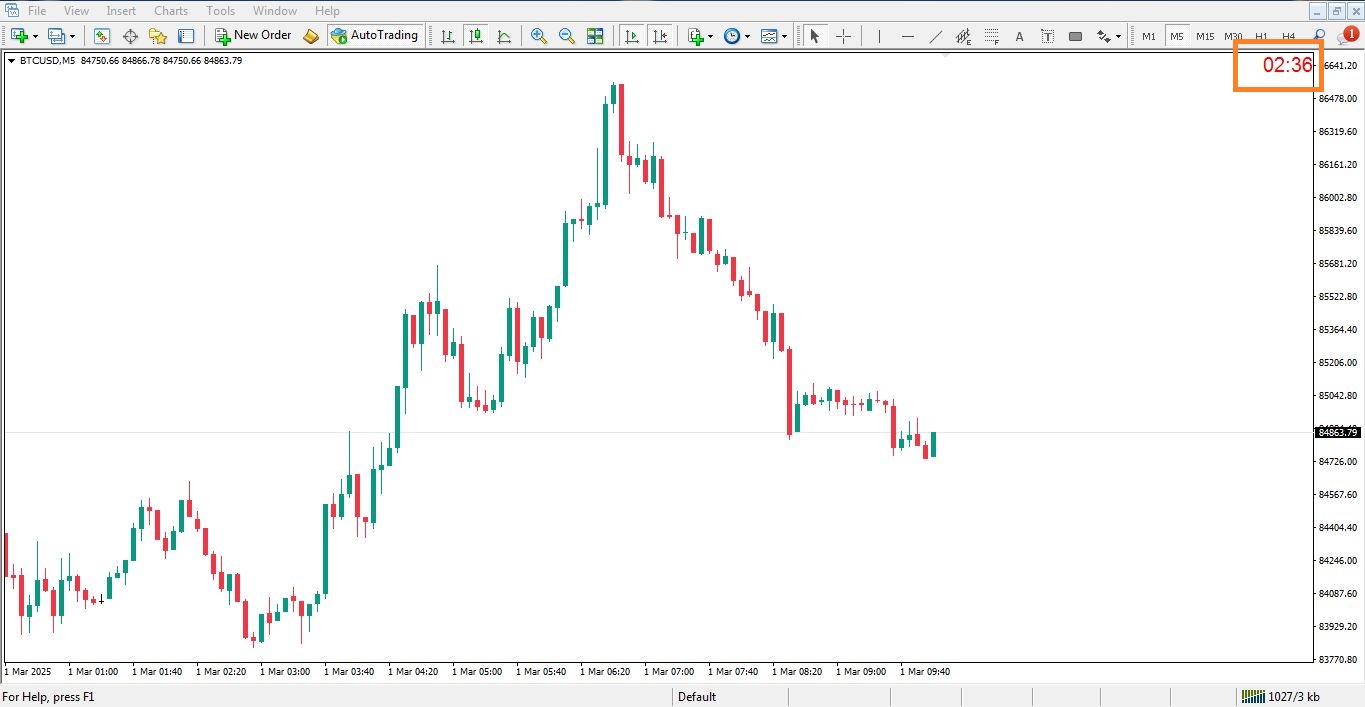Launch MetaEditor from the yellow book icon
Image resolution: width=1365 pixels, height=707 pixels.
311,36
